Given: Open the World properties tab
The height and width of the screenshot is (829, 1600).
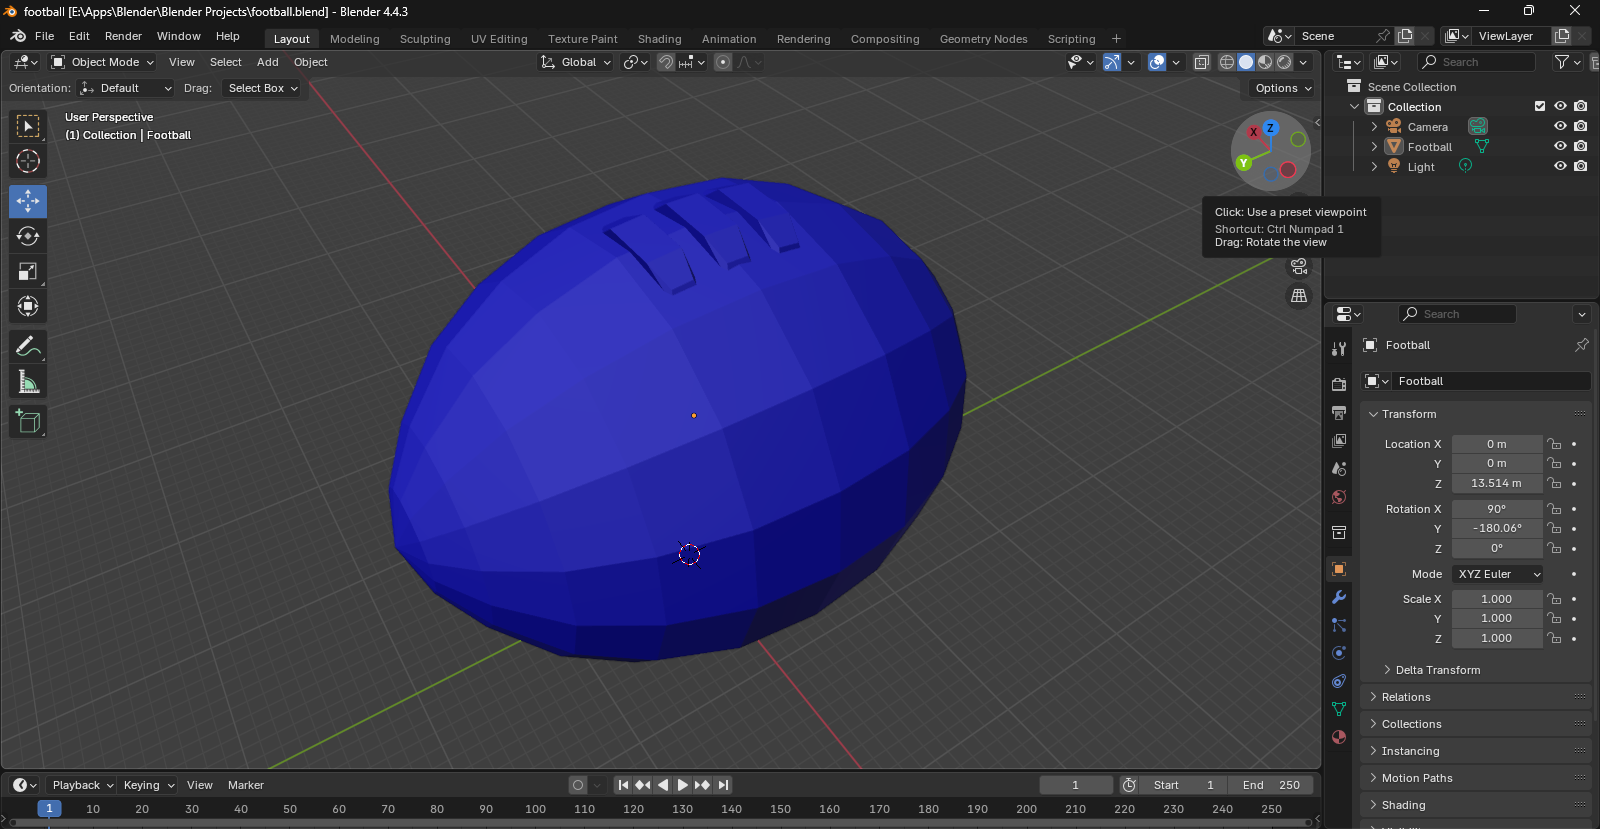Looking at the screenshot, I should [x=1339, y=496].
